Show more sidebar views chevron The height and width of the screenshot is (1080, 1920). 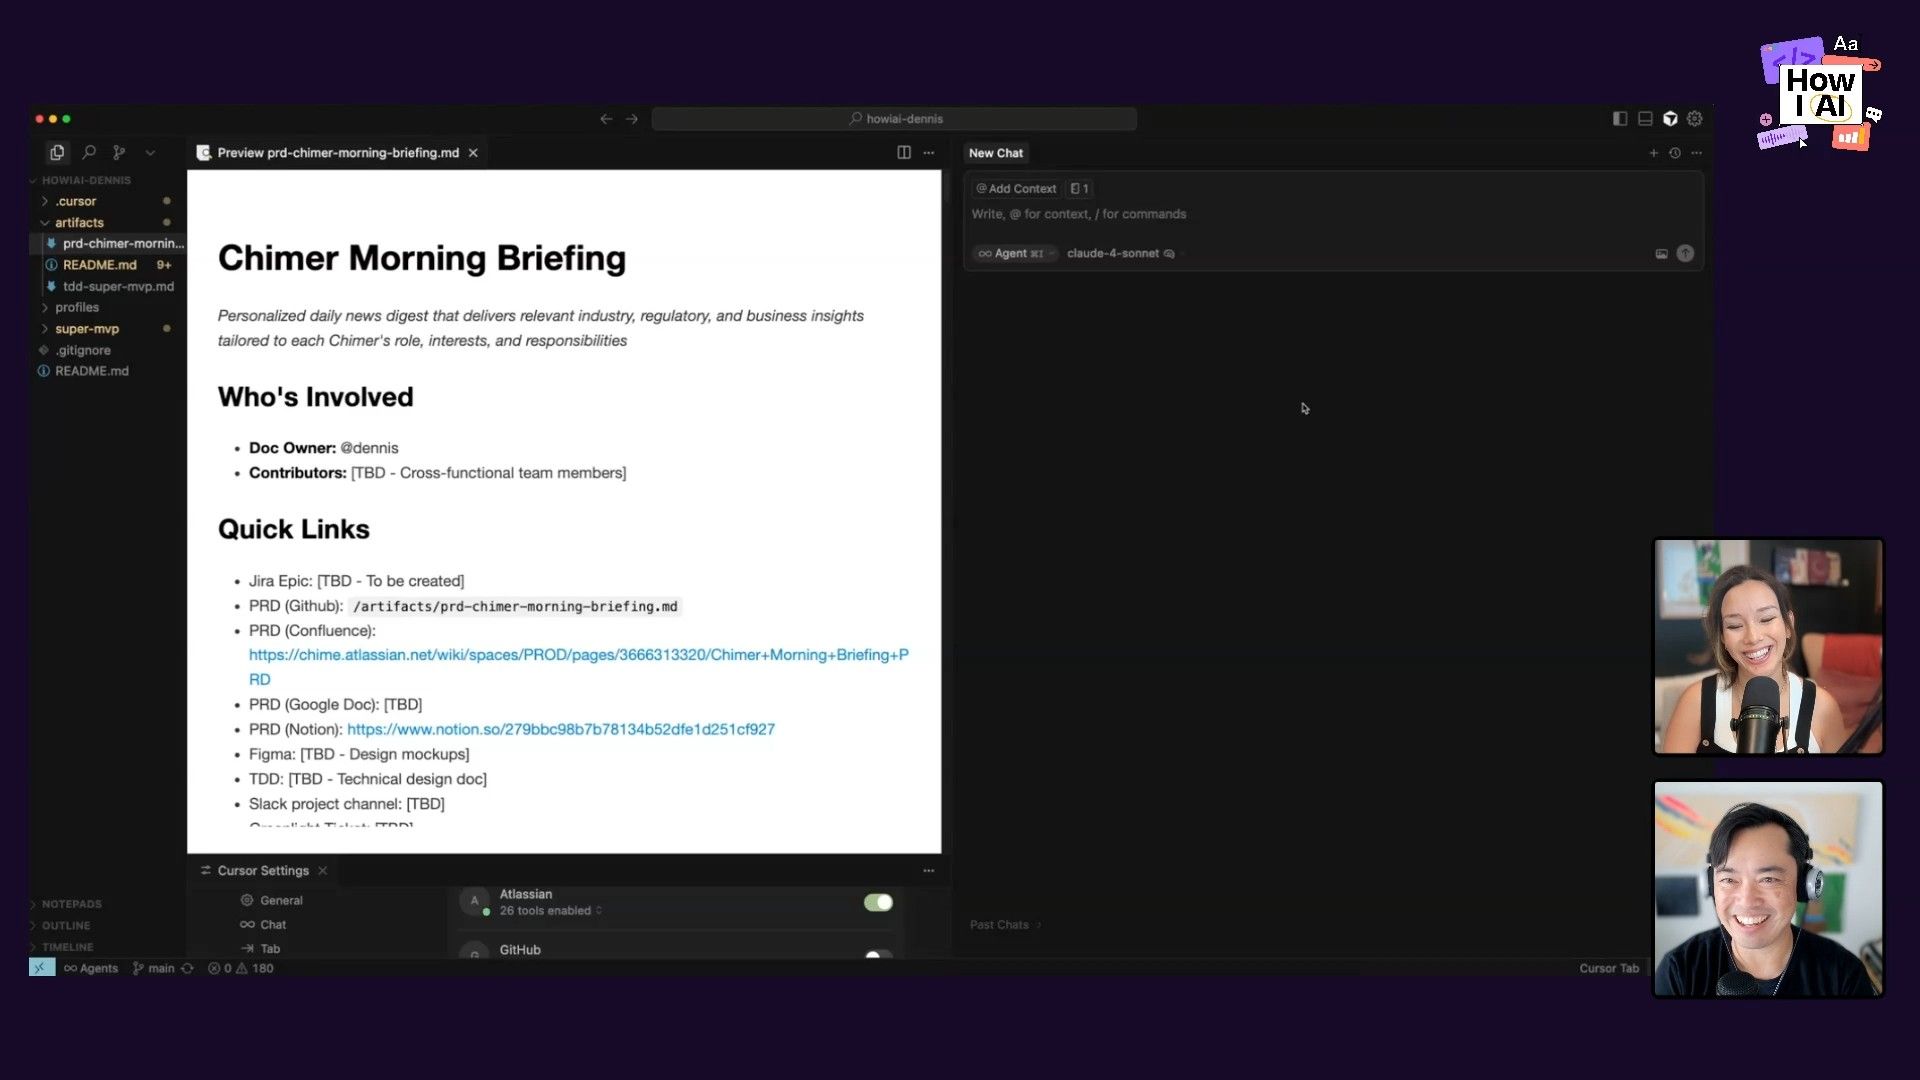point(150,153)
